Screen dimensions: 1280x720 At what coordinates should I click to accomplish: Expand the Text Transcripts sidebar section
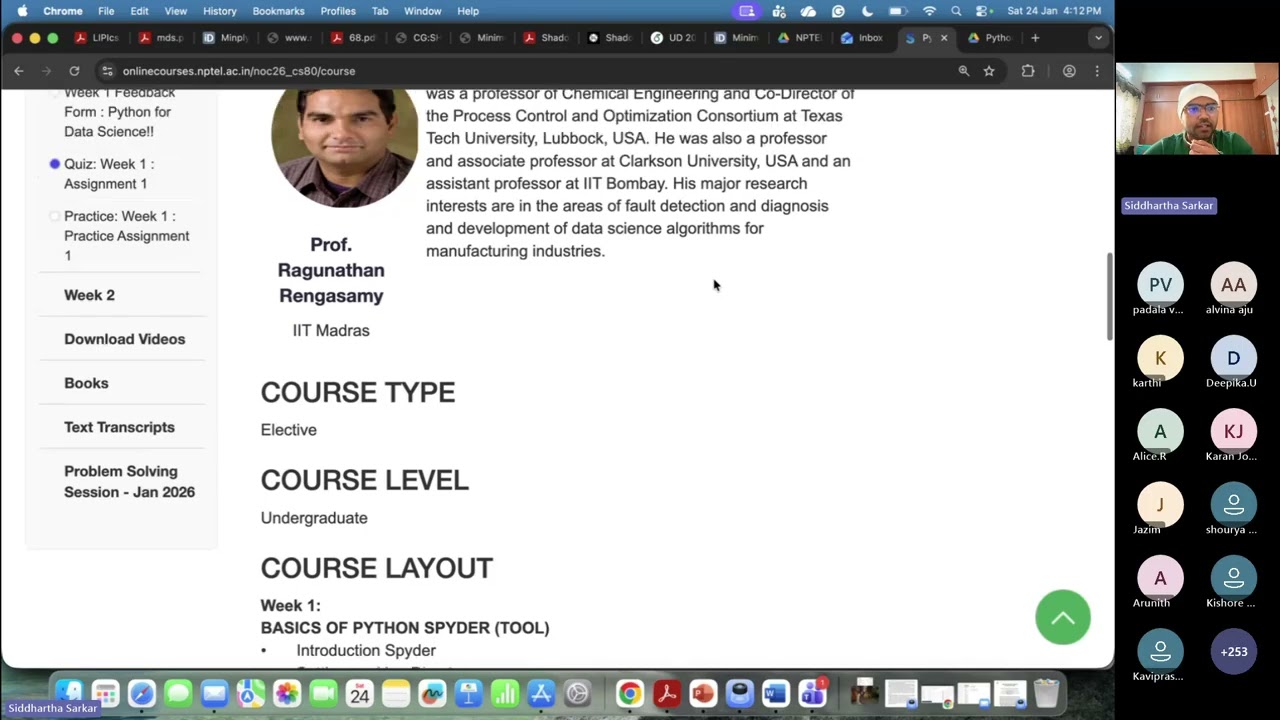[x=119, y=427]
